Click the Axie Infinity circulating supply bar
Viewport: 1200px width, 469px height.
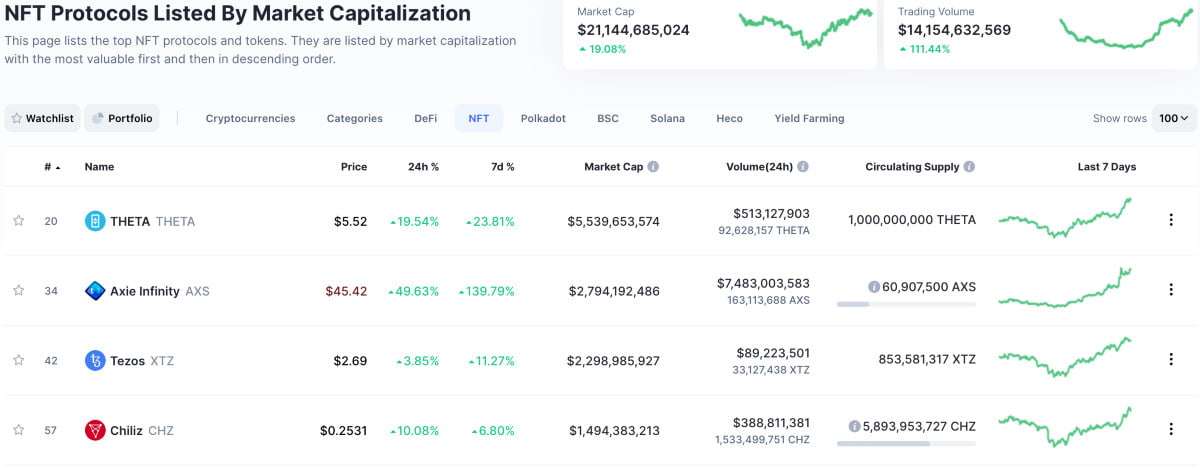coord(906,304)
